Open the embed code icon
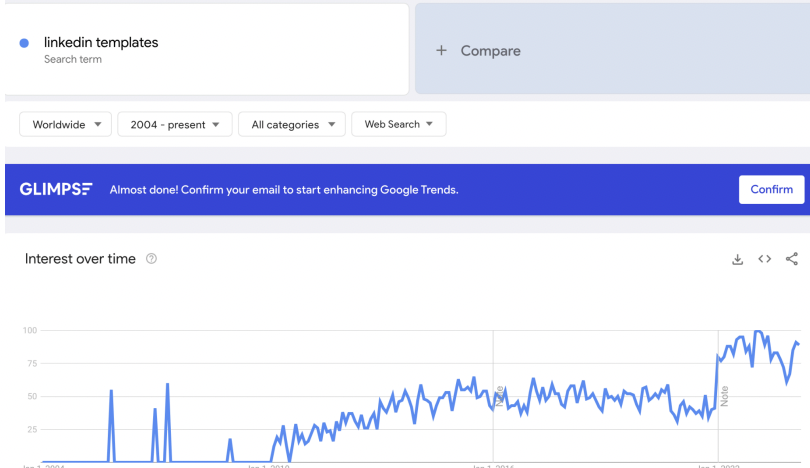This screenshot has width=810, height=468. pyautogui.click(x=765, y=259)
